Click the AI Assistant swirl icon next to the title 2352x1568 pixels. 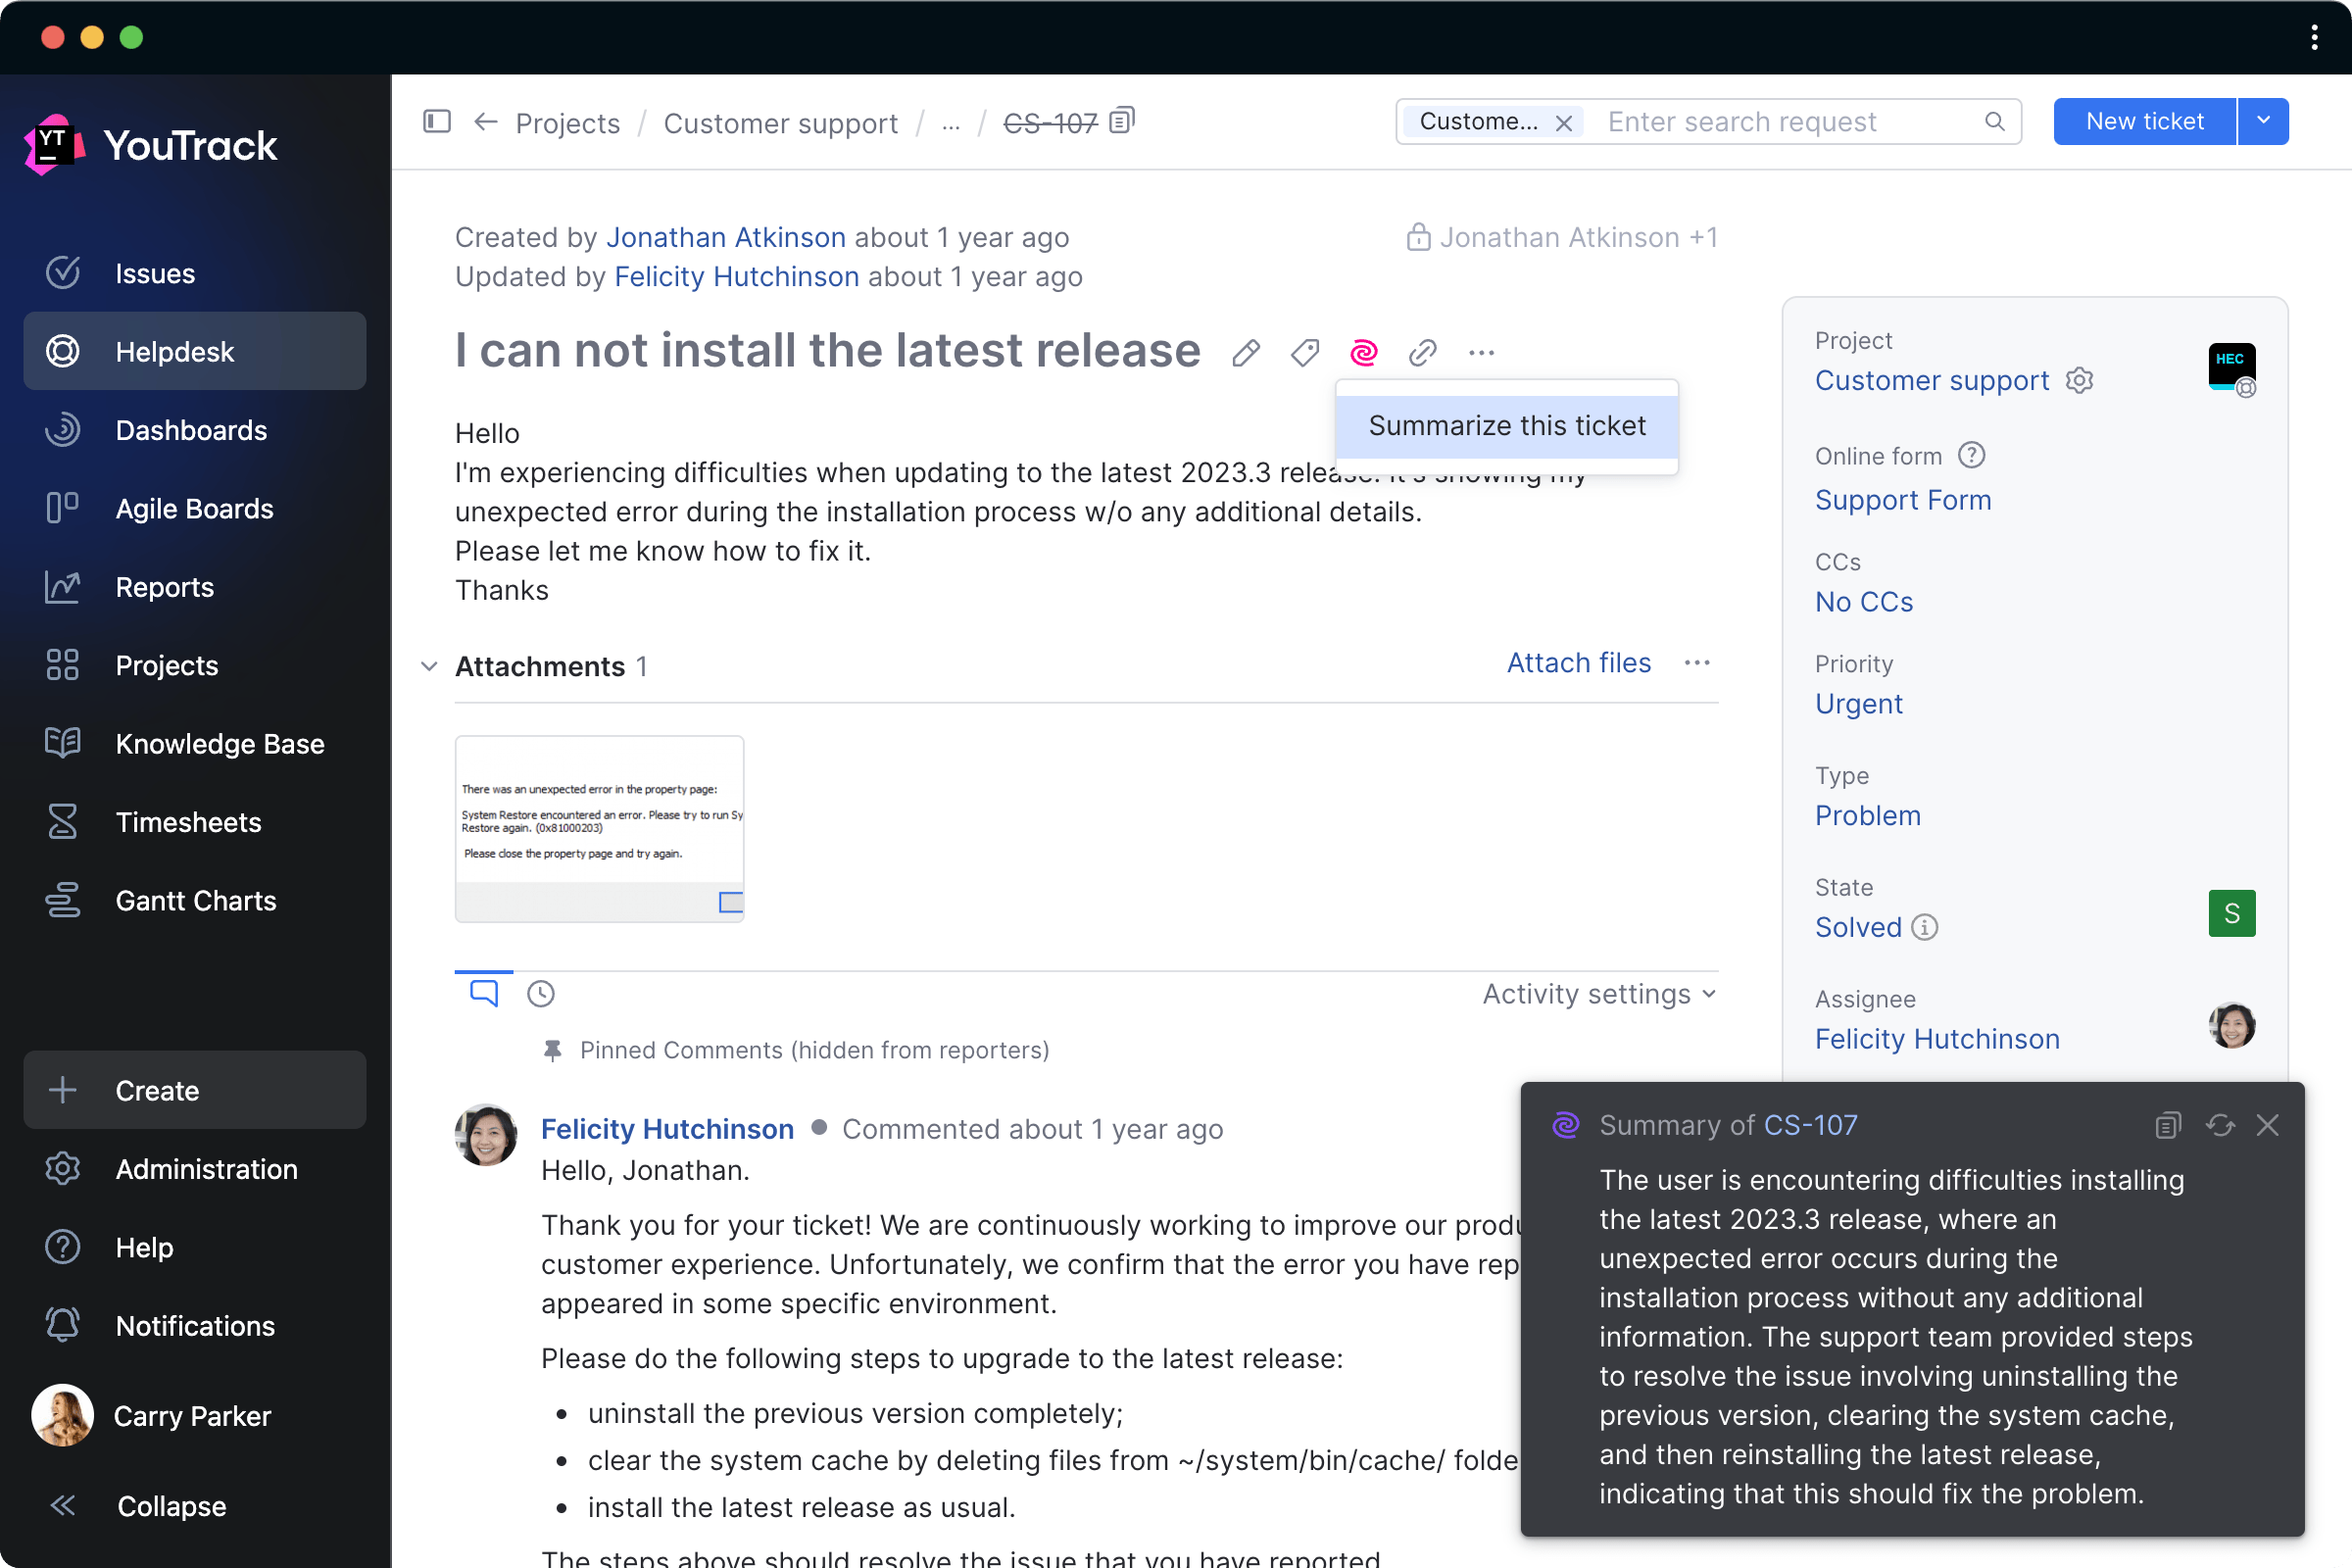click(1363, 352)
